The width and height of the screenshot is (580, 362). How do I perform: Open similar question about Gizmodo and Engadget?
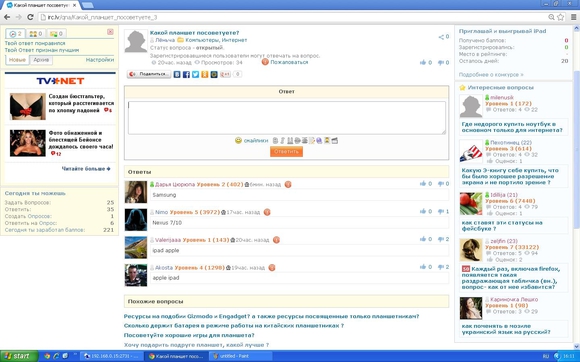point(271,316)
